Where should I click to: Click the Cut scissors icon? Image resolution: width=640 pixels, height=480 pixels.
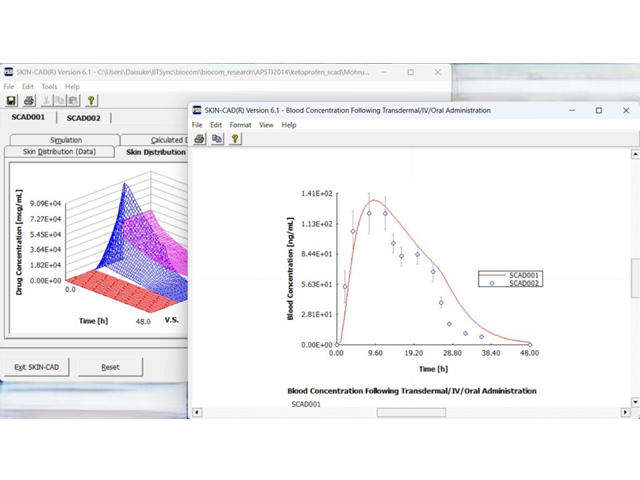47,100
